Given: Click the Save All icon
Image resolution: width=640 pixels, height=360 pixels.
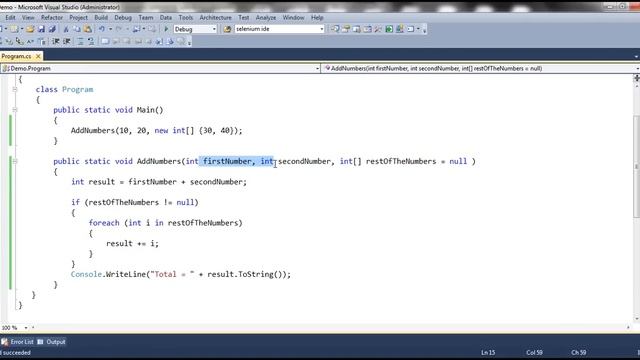Looking at the screenshot, I should [x=52, y=29].
